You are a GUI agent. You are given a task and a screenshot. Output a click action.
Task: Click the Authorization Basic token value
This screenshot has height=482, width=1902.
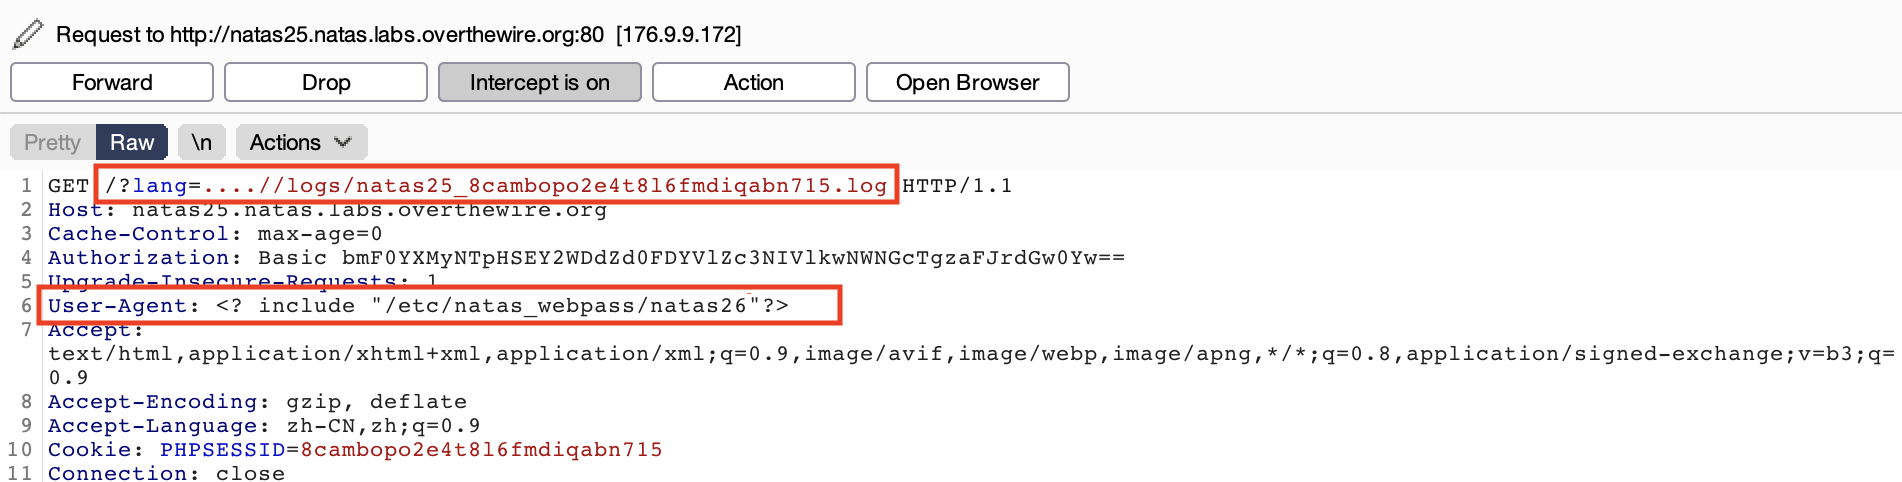pyautogui.click(x=733, y=258)
